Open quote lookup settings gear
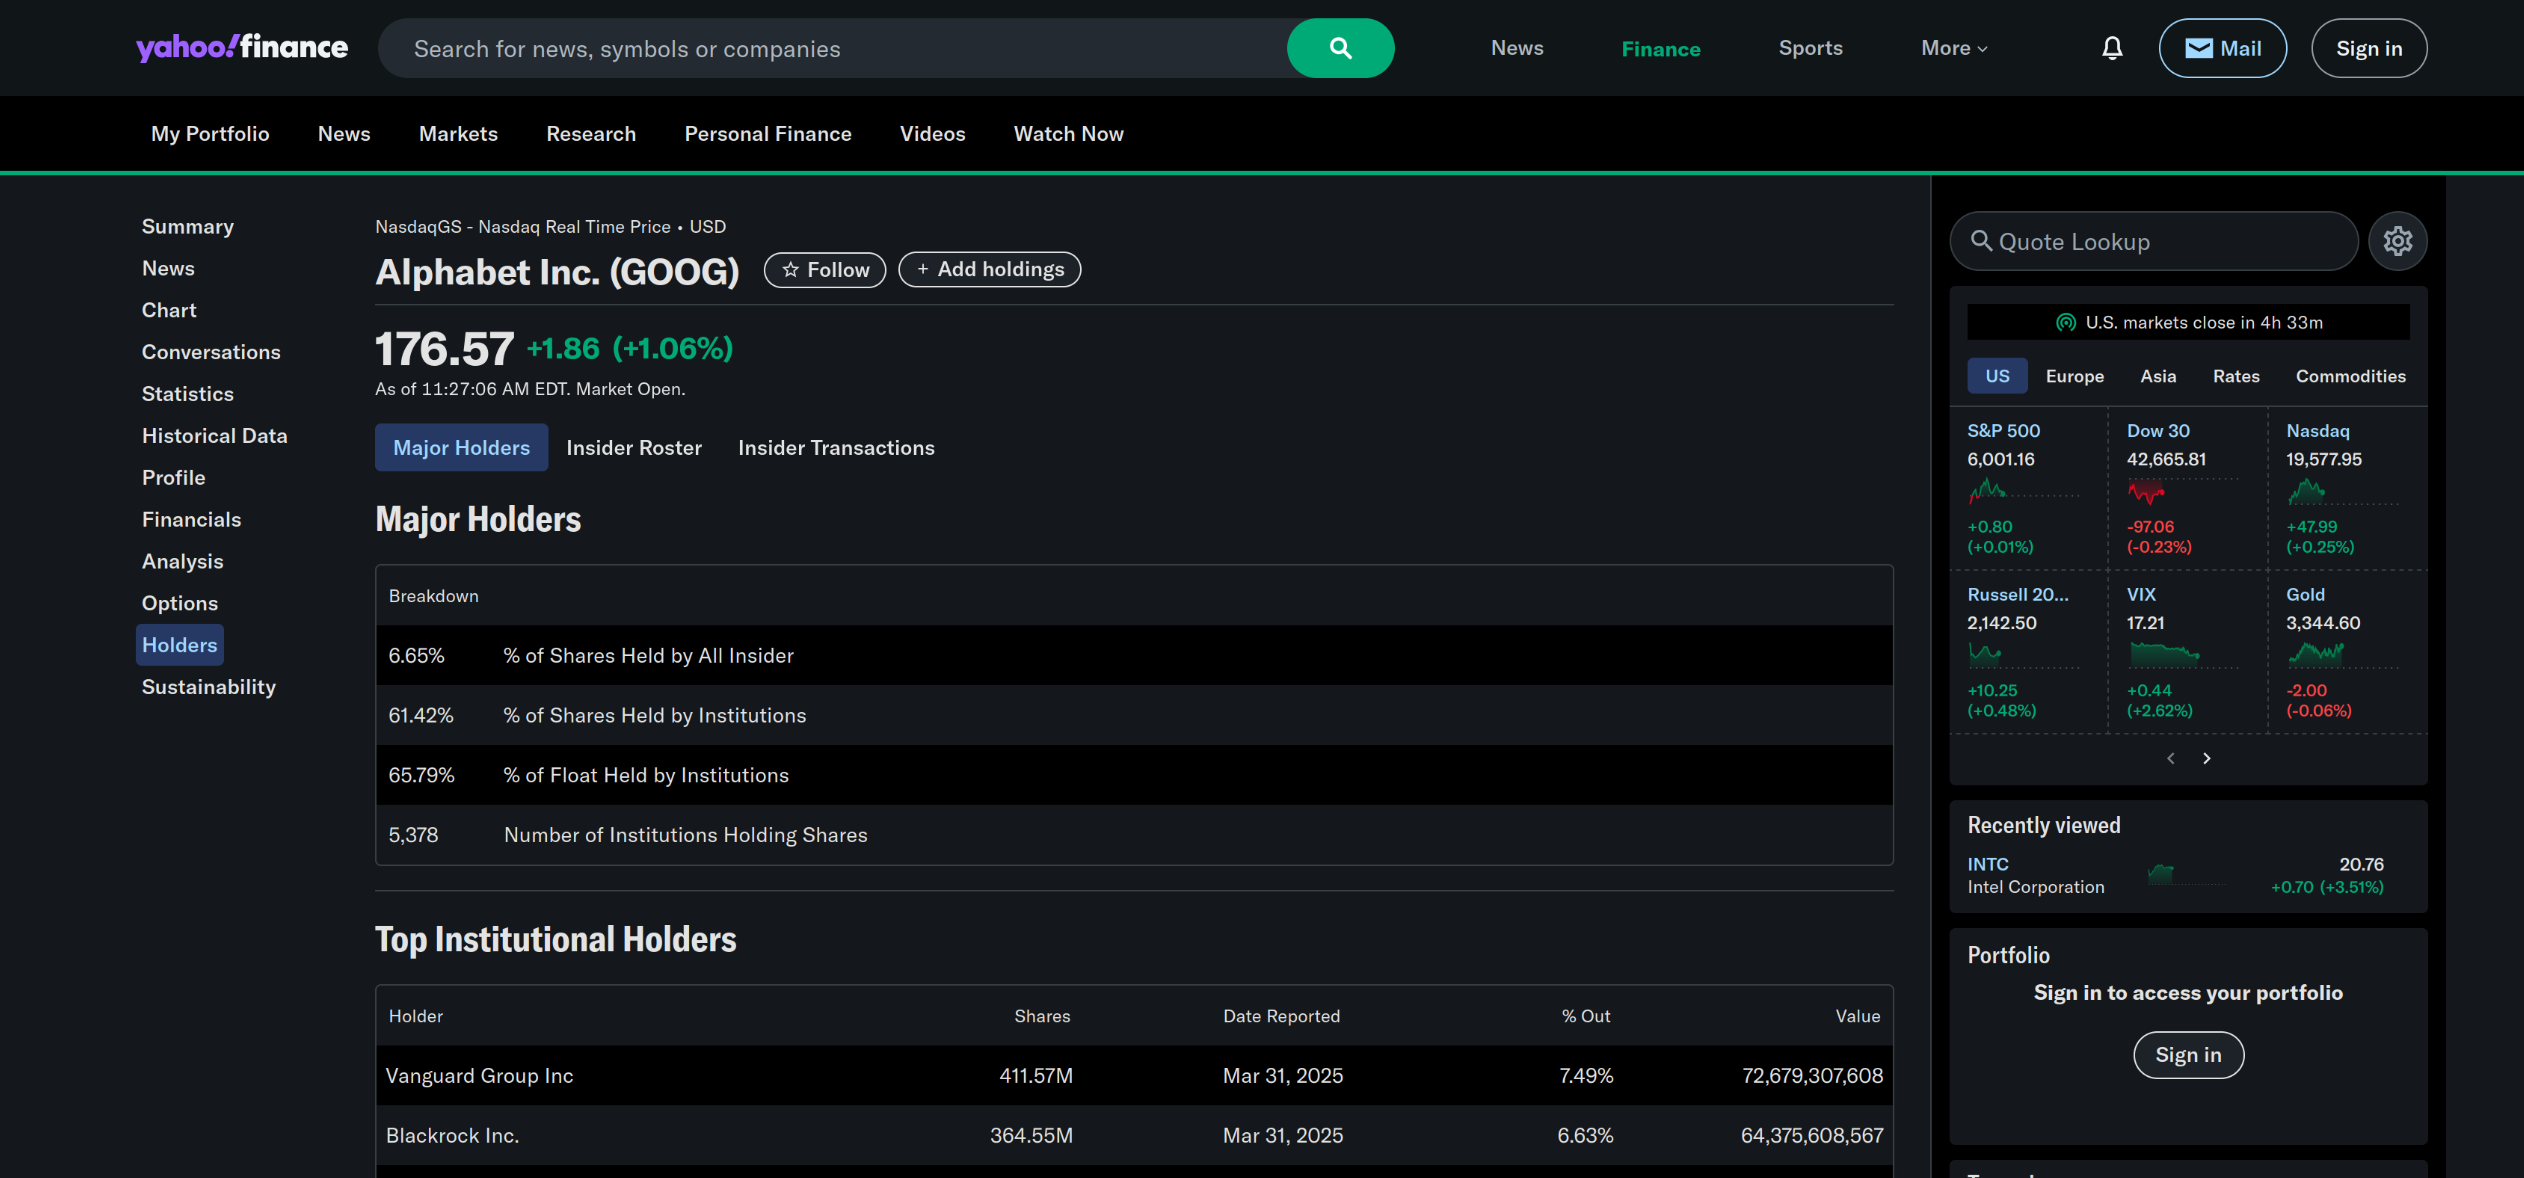This screenshot has height=1178, width=2524. point(2398,241)
